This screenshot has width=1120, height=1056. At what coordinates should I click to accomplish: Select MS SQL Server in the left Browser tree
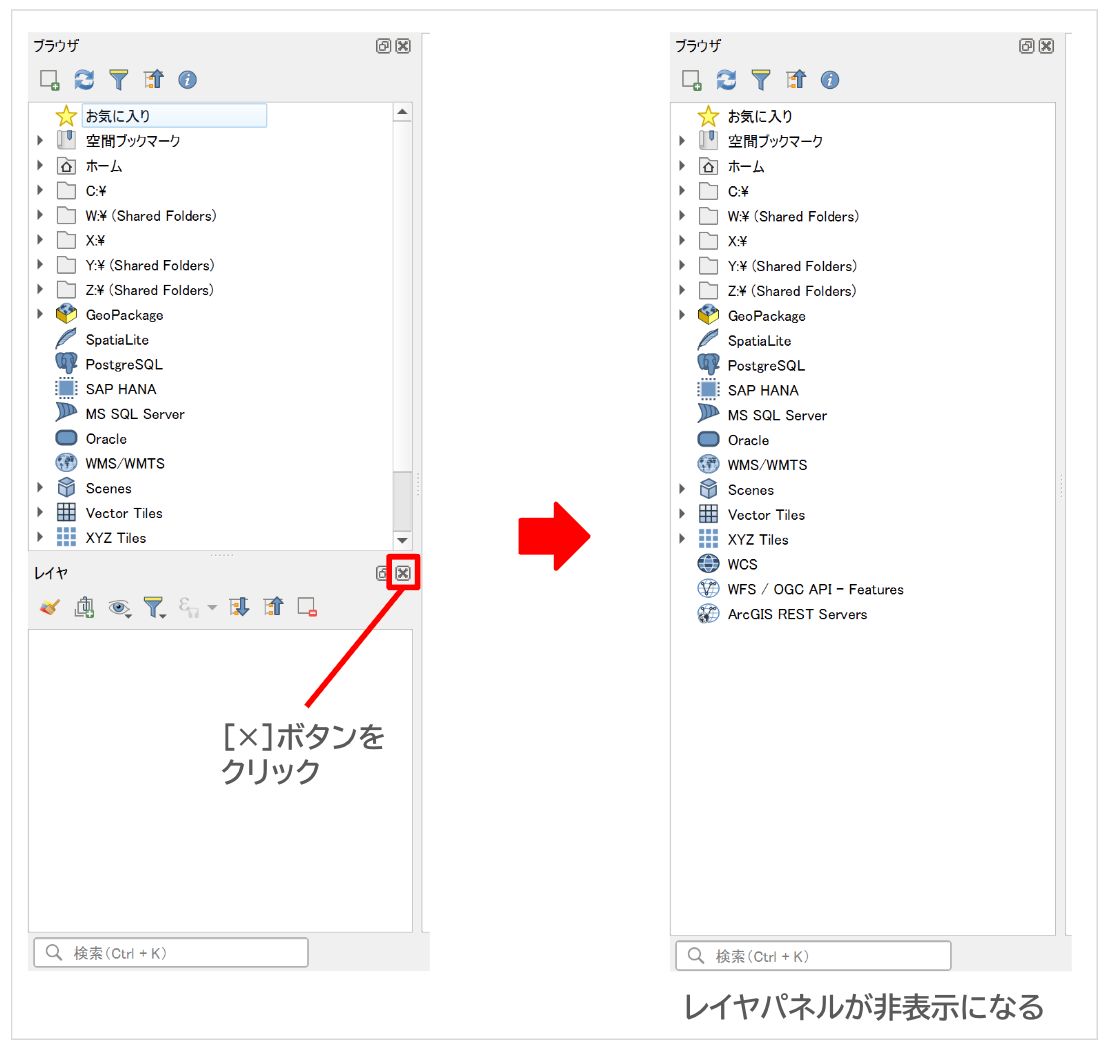tap(135, 414)
